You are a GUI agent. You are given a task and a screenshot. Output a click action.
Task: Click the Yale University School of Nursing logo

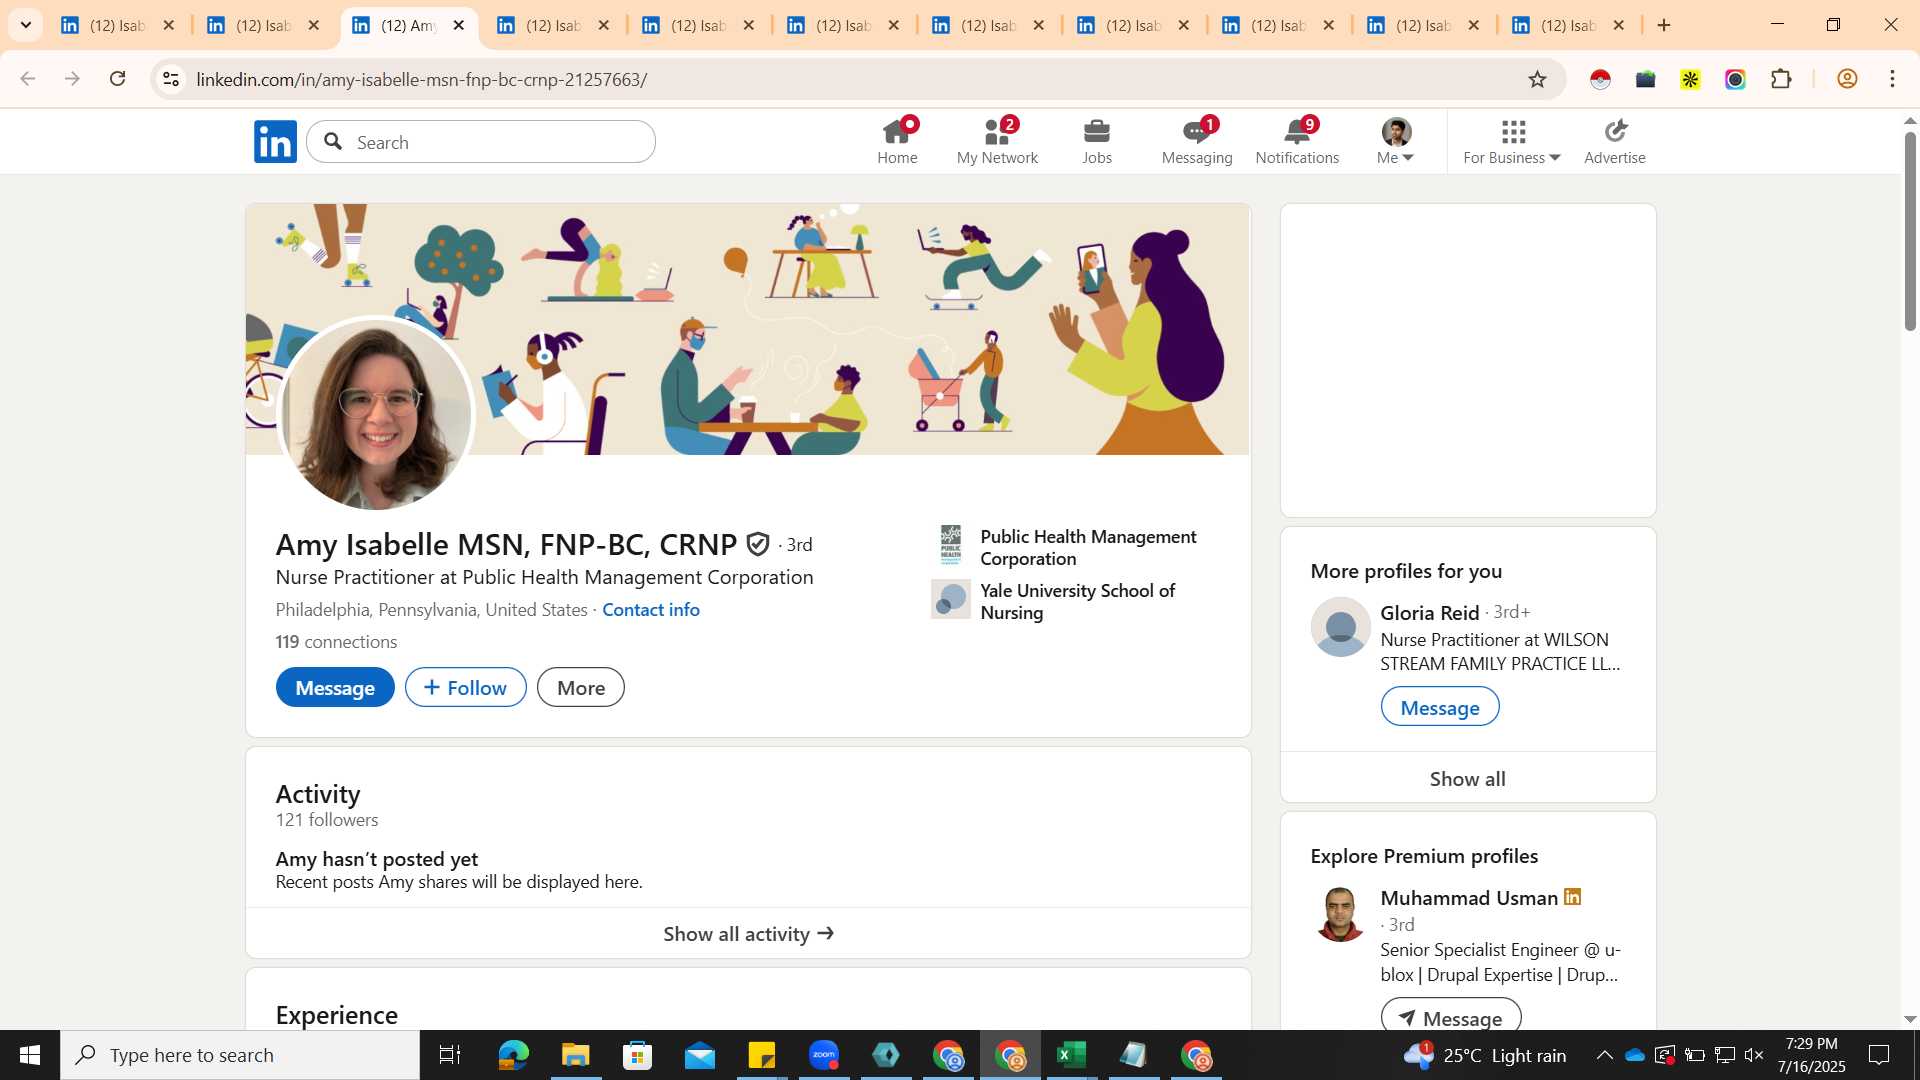point(951,599)
